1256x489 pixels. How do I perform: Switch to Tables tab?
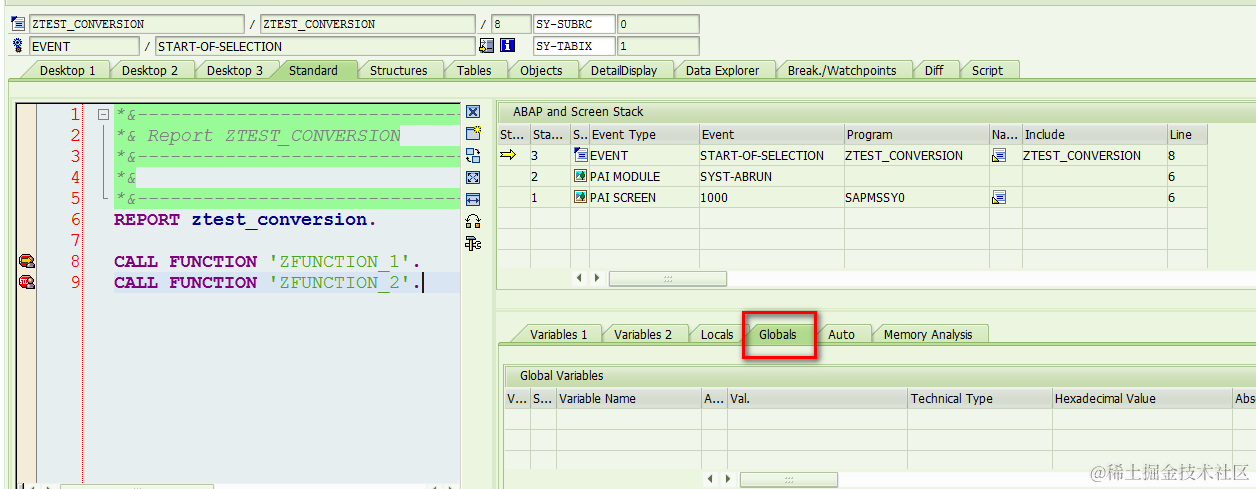(474, 70)
